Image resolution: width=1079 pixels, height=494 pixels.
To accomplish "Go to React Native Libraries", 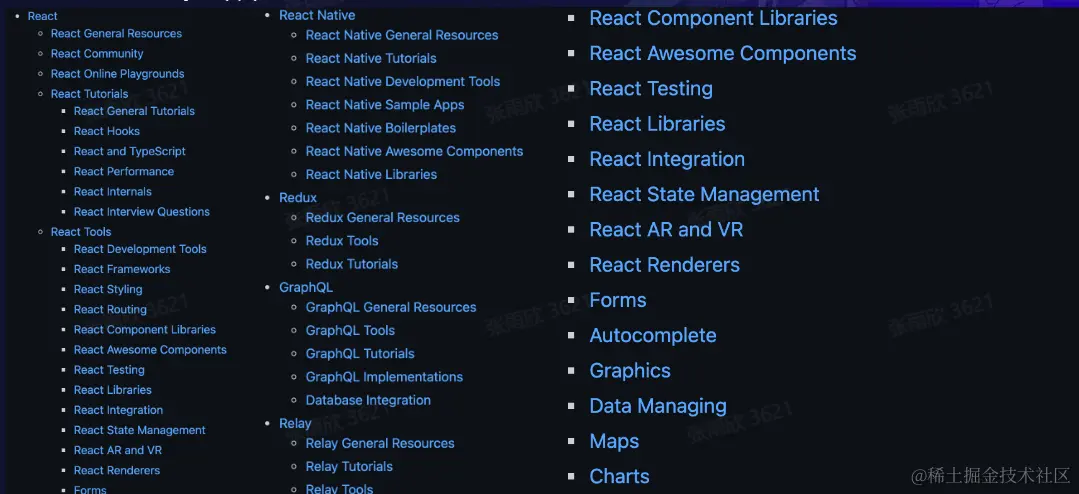I will [372, 175].
